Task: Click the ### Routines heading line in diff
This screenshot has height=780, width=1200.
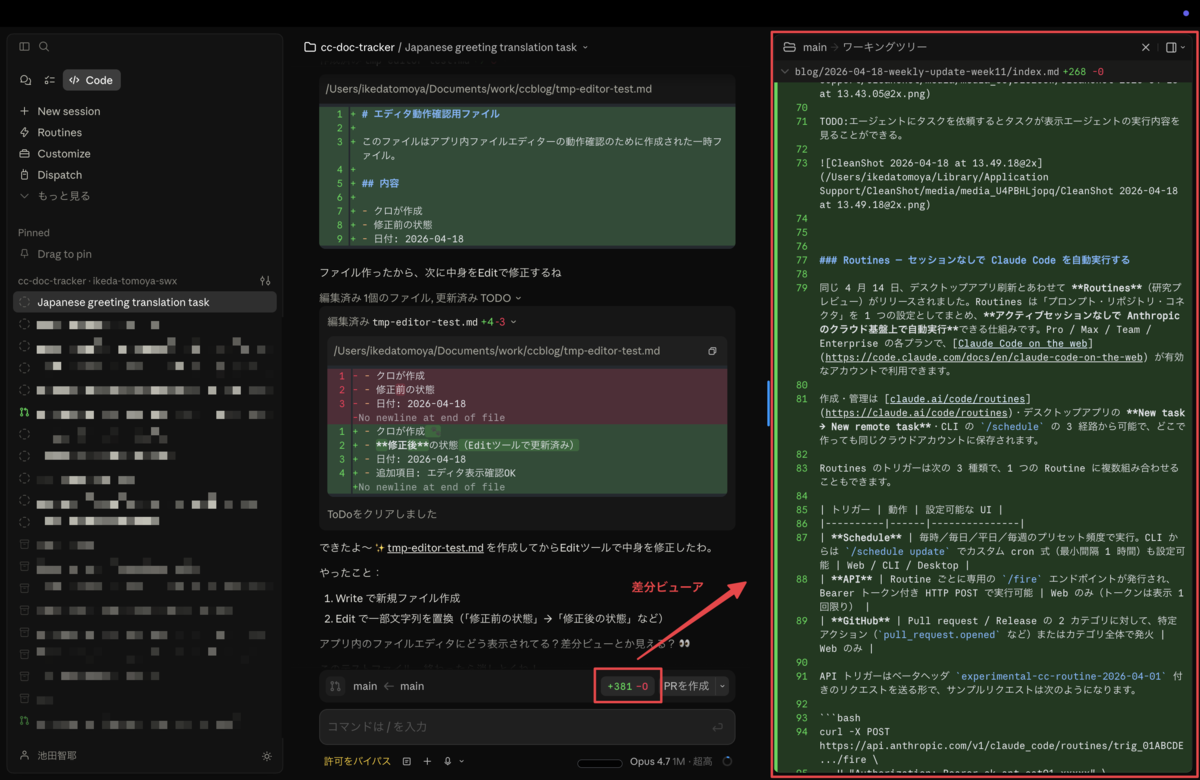Action: [x=974, y=260]
